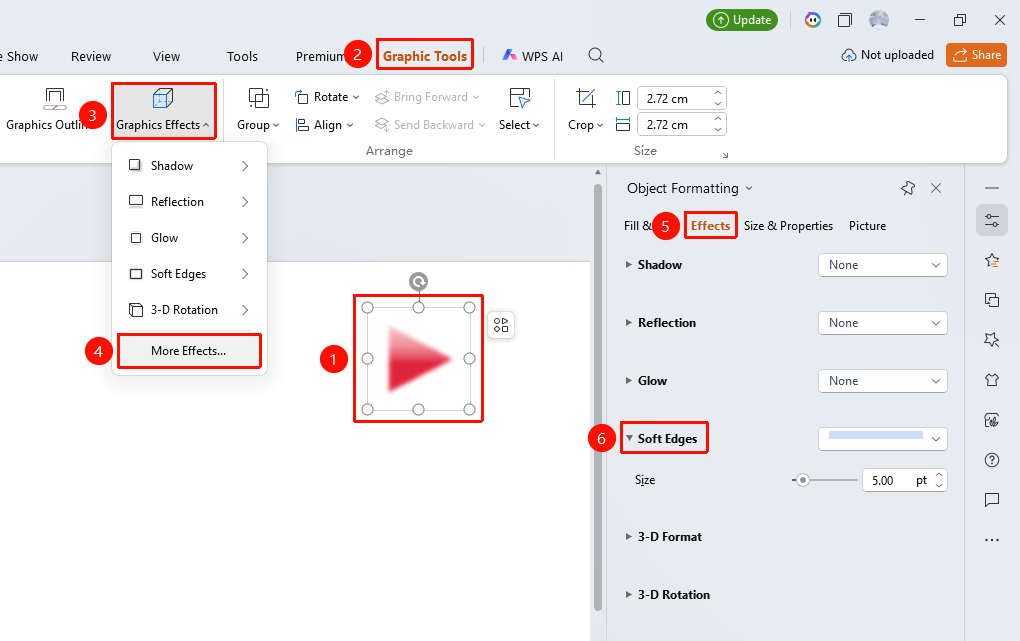Viewport: 1020px width, 641px height.
Task: Click the Not uploaded cloud status
Action: tap(888, 55)
